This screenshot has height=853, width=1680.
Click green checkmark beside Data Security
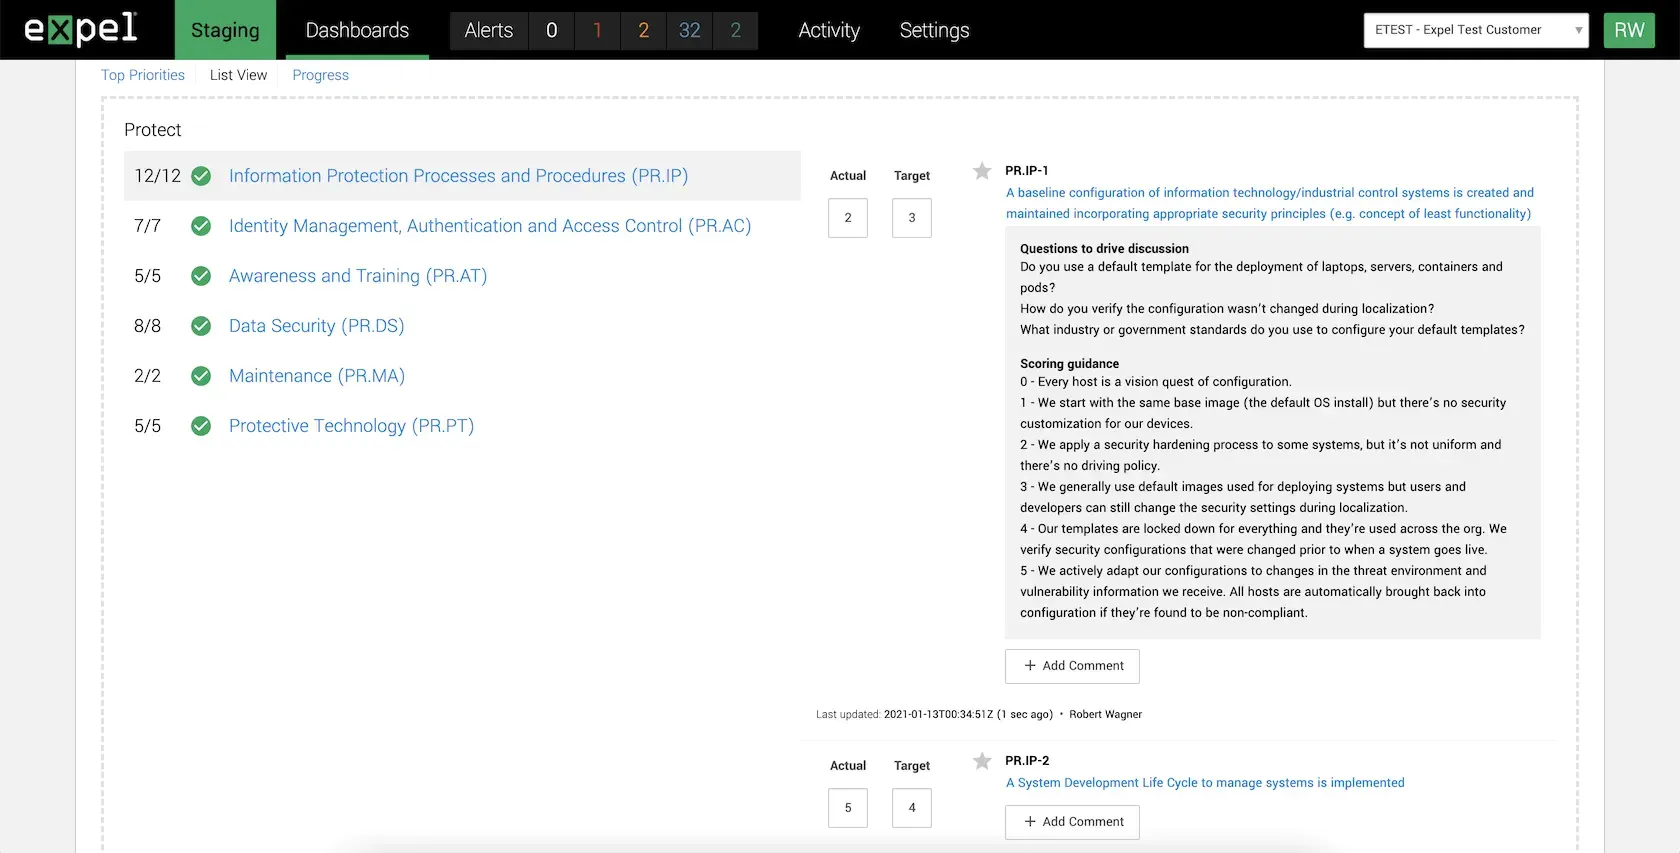201,326
